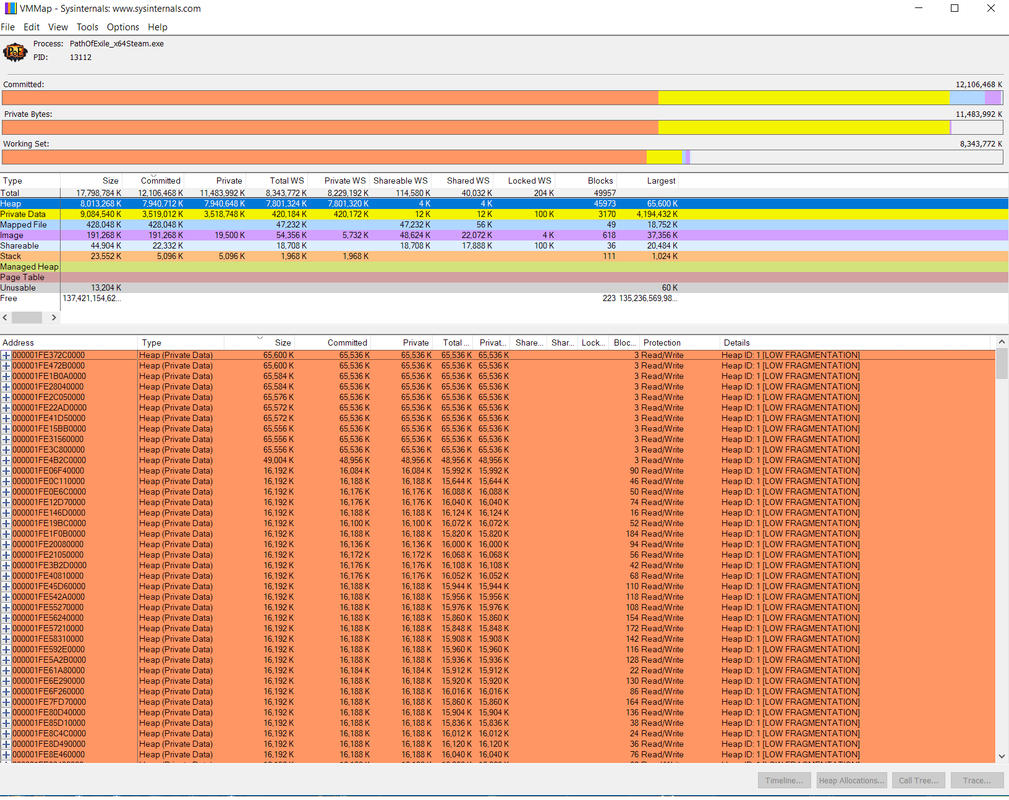Viewport: 1009px width, 800px height.
Task: Click the Working Set usage bar
Action: pyautogui.click(x=503, y=157)
